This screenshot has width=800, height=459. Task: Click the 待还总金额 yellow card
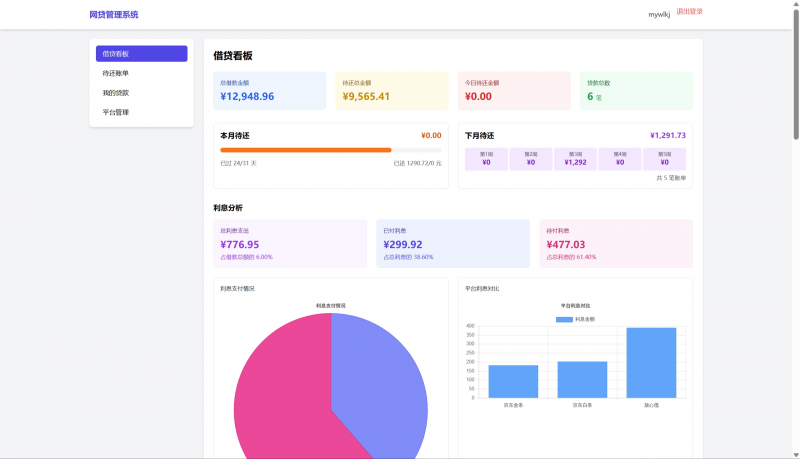coord(391,91)
